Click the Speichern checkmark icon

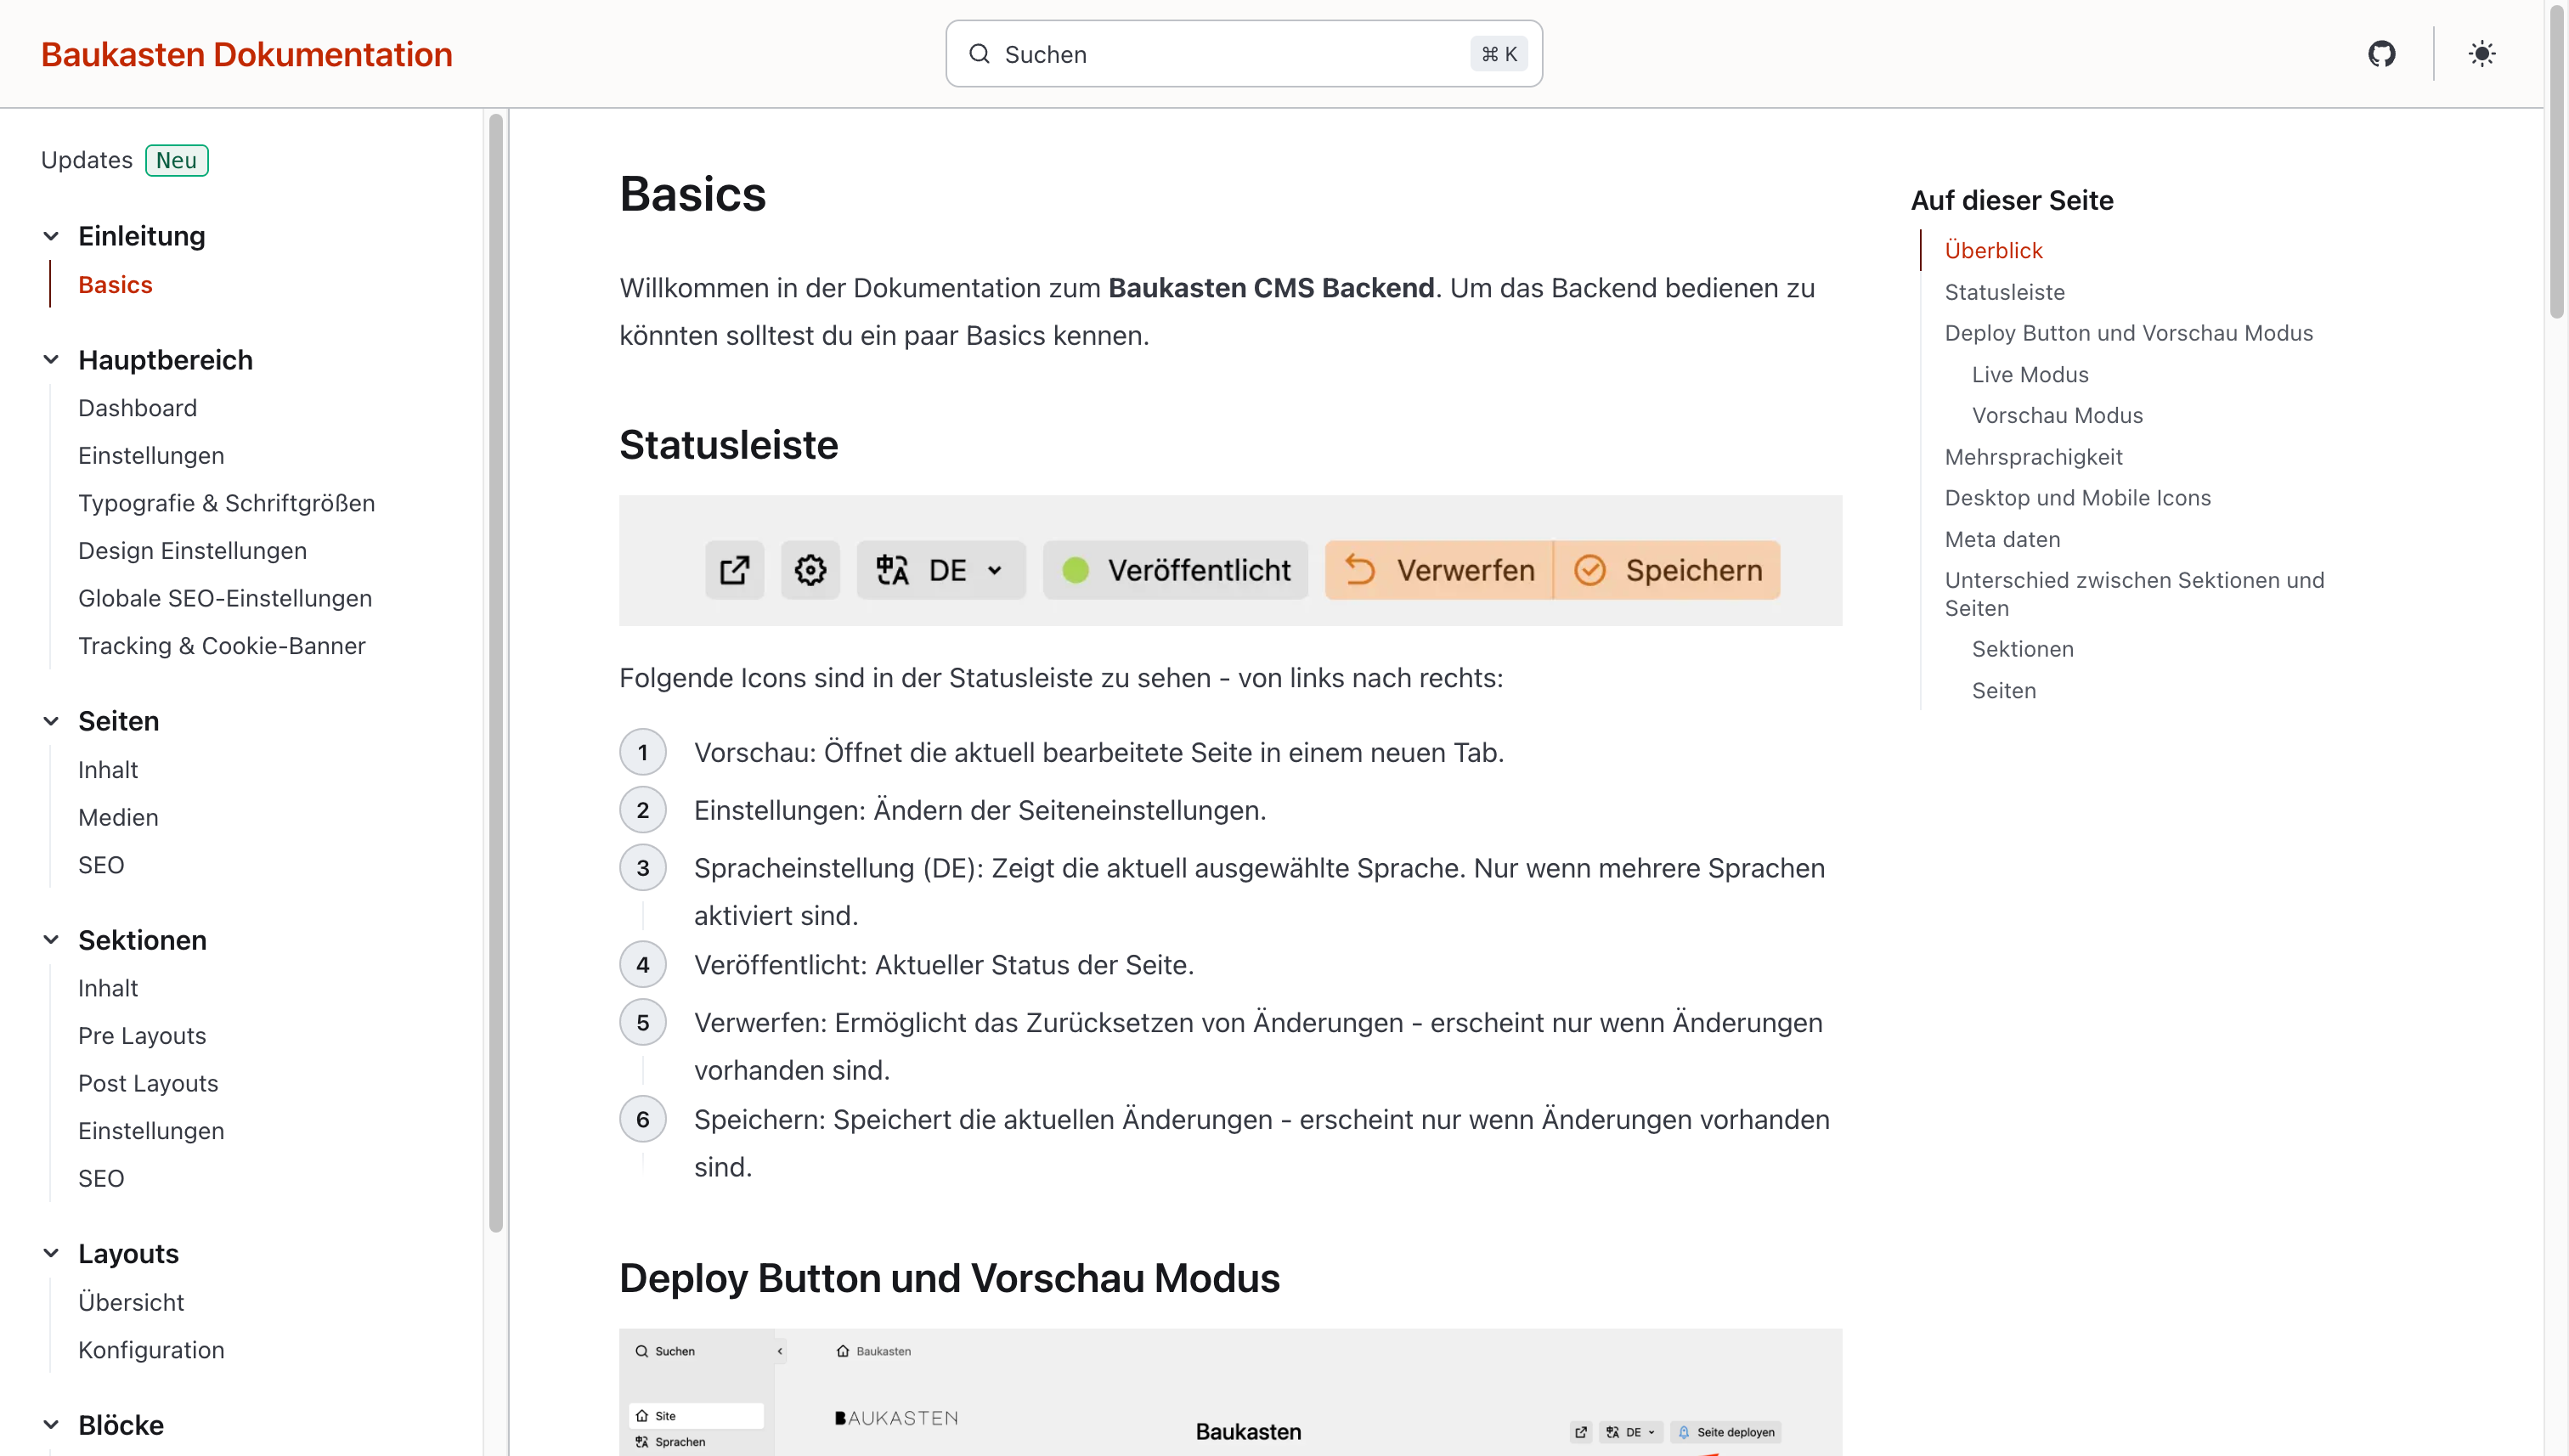click(1589, 570)
